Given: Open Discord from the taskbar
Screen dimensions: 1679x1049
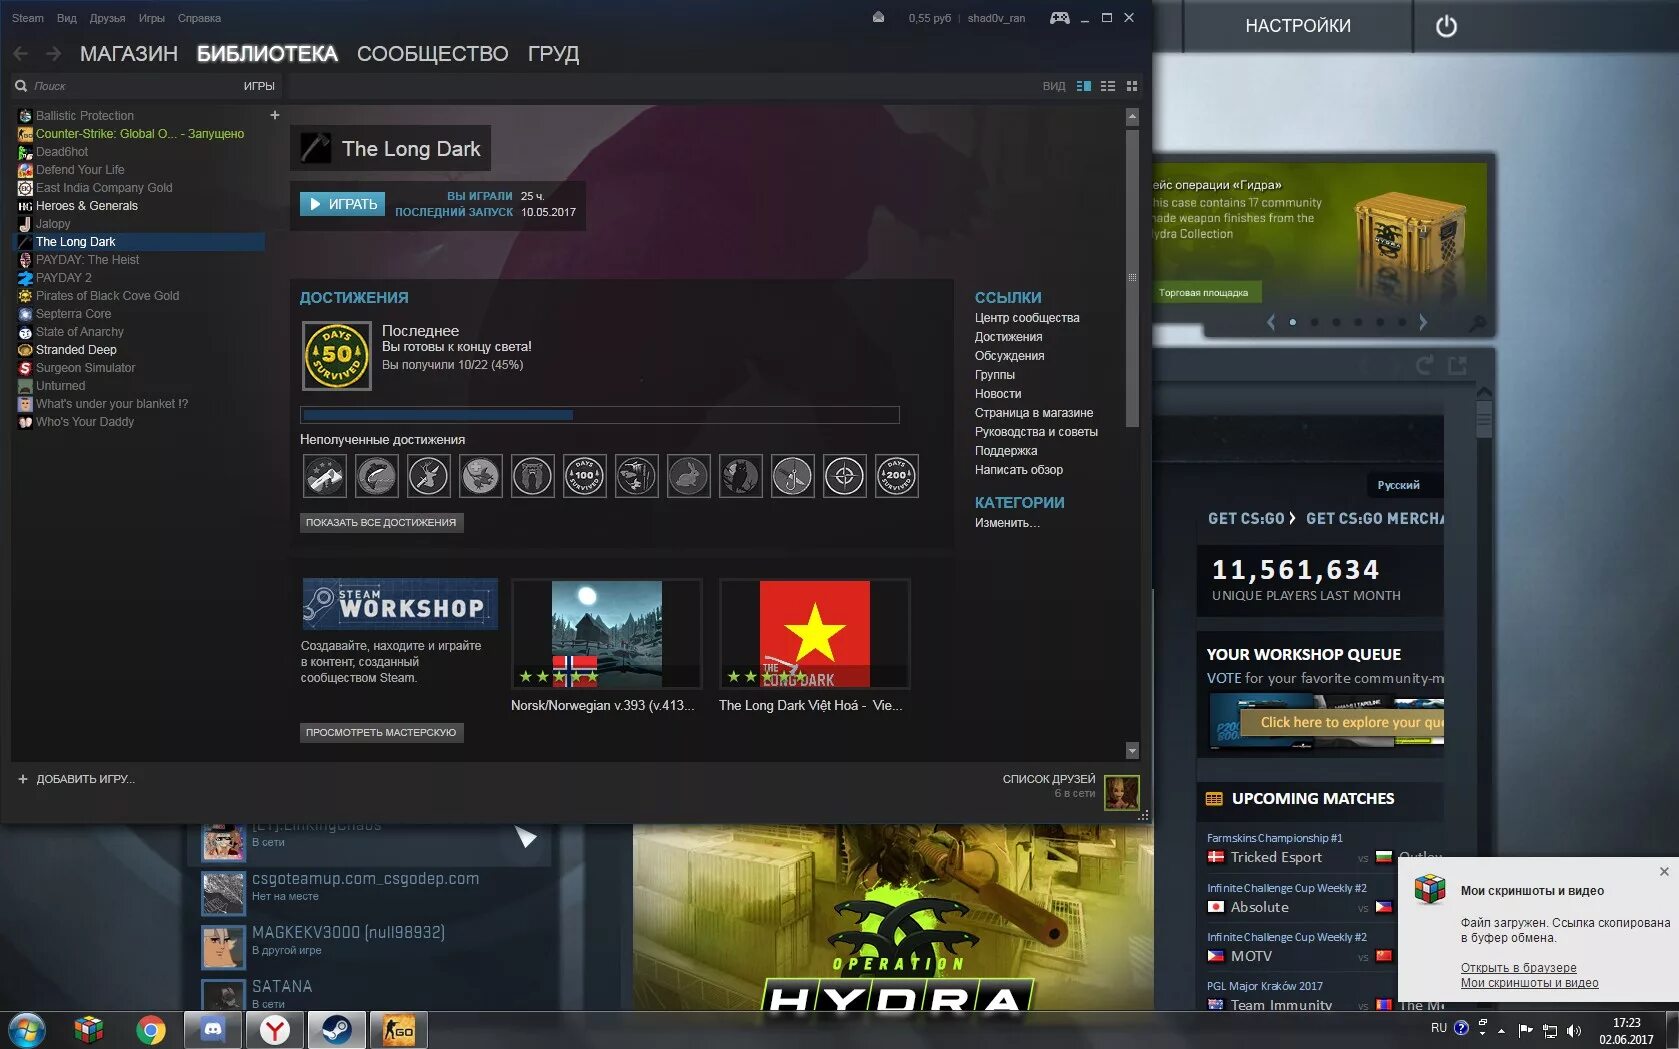Looking at the screenshot, I should [213, 1029].
